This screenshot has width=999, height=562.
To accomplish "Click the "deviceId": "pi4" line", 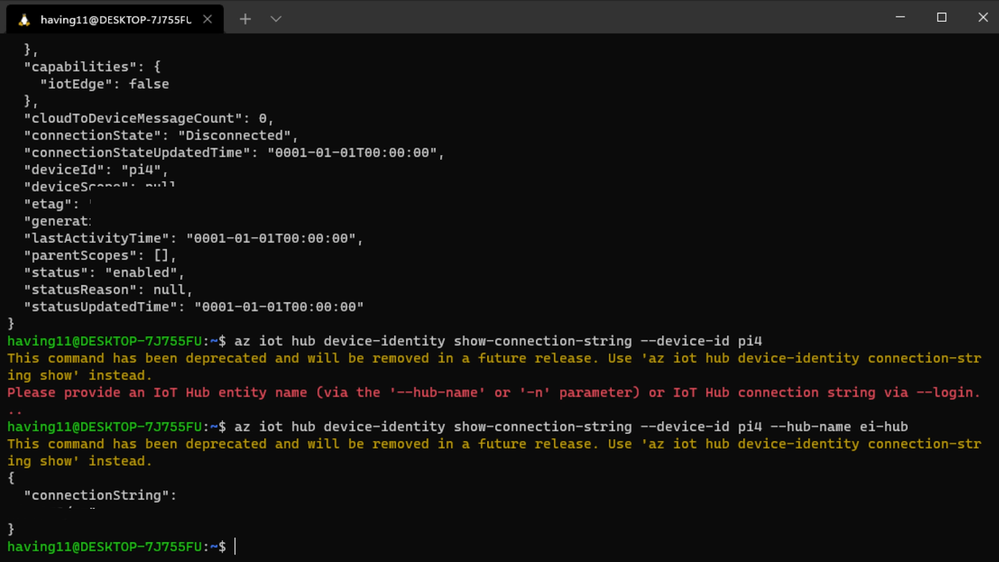I will pyautogui.click(x=96, y=169).
